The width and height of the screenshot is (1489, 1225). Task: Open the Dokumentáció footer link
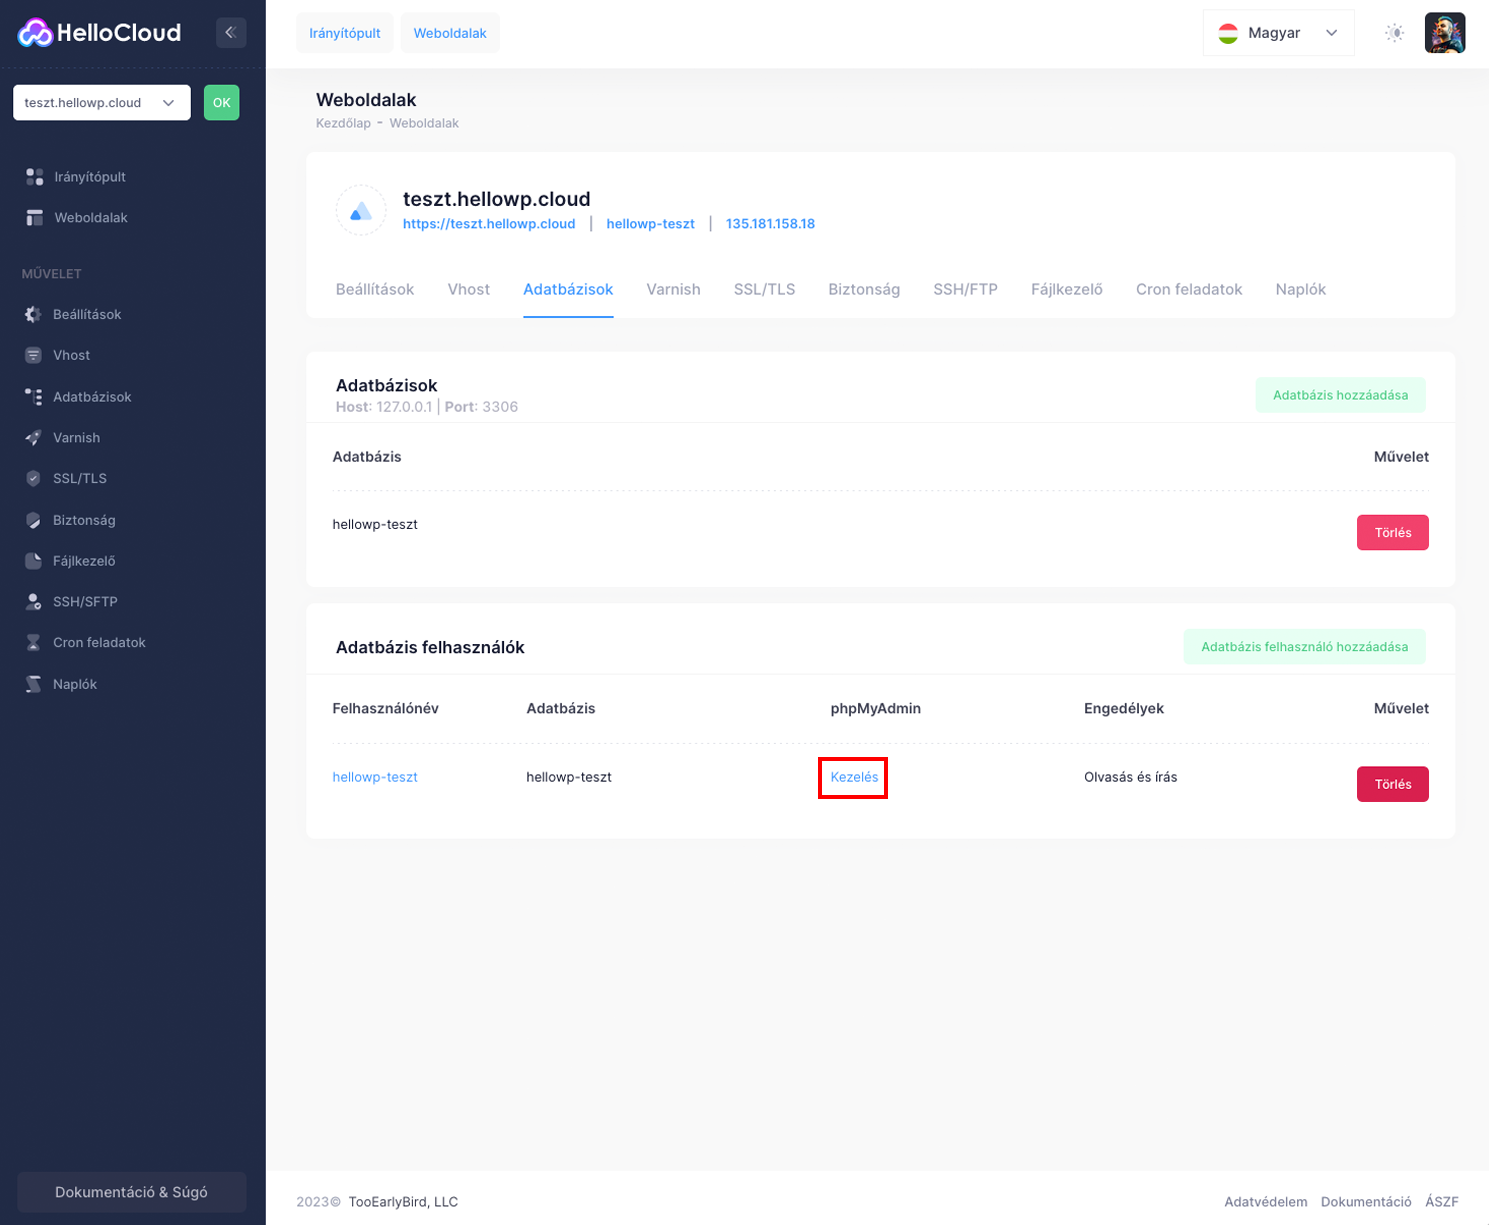pyautogui.click(x=1366, y=1202)
